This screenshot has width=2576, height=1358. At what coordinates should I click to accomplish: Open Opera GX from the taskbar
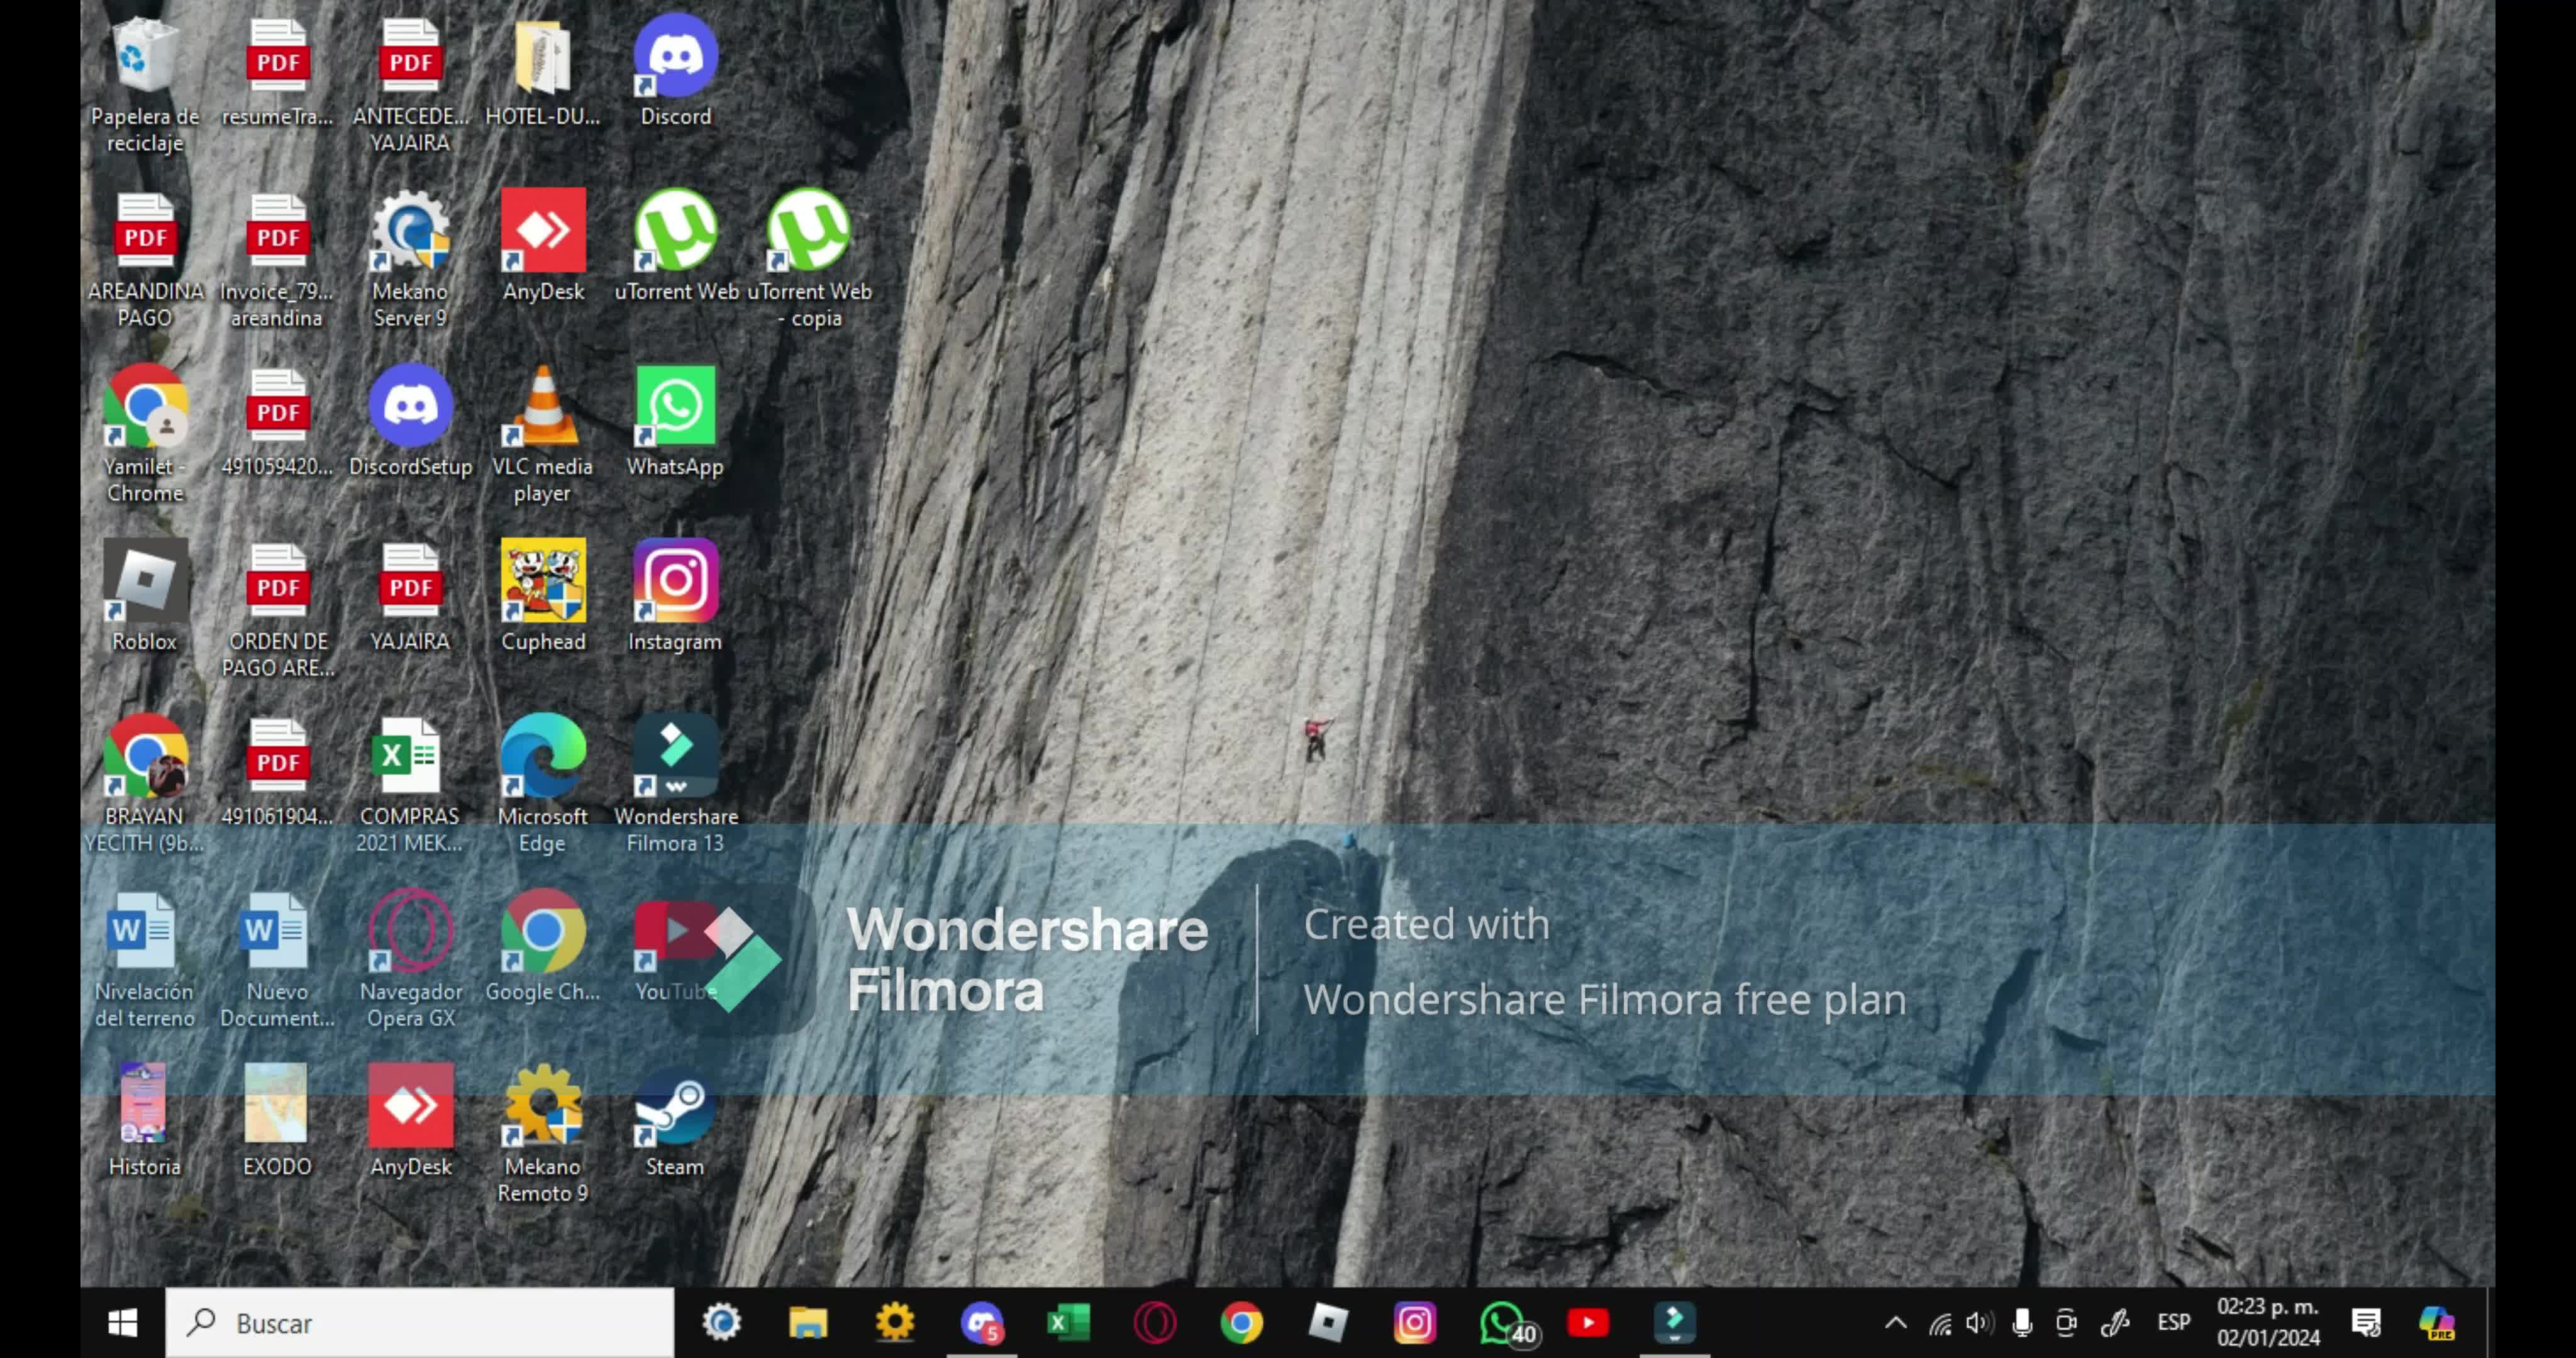(x=1155, y=1323)
